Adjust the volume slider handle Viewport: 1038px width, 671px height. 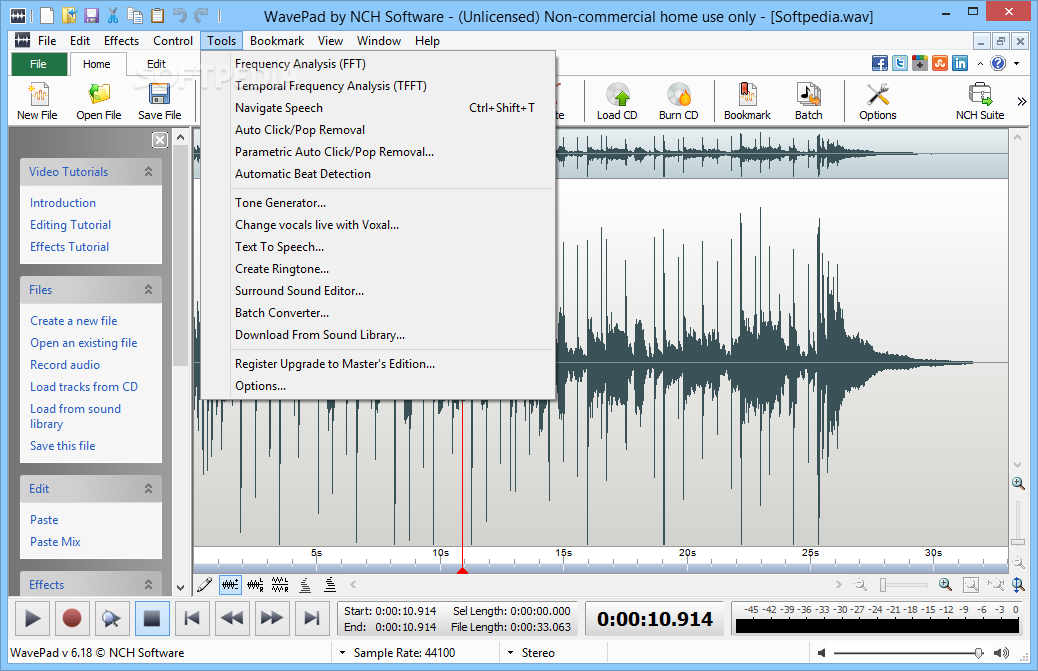coord(978,653)
